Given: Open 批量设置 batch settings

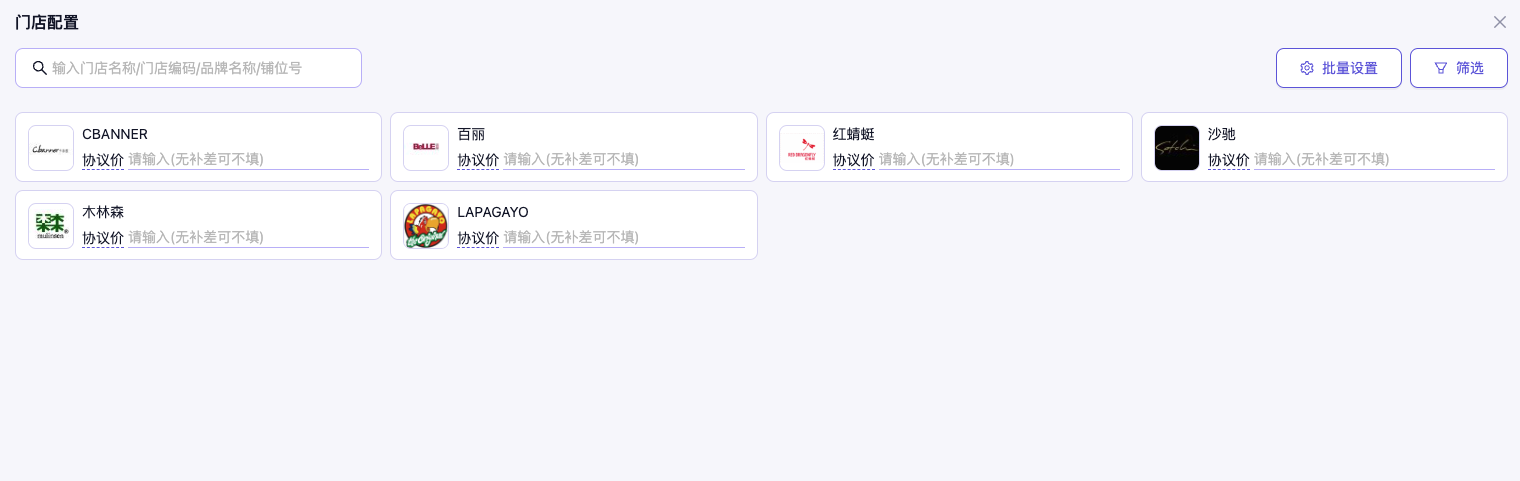Looking at the screenshot, I should point(1338,68).
